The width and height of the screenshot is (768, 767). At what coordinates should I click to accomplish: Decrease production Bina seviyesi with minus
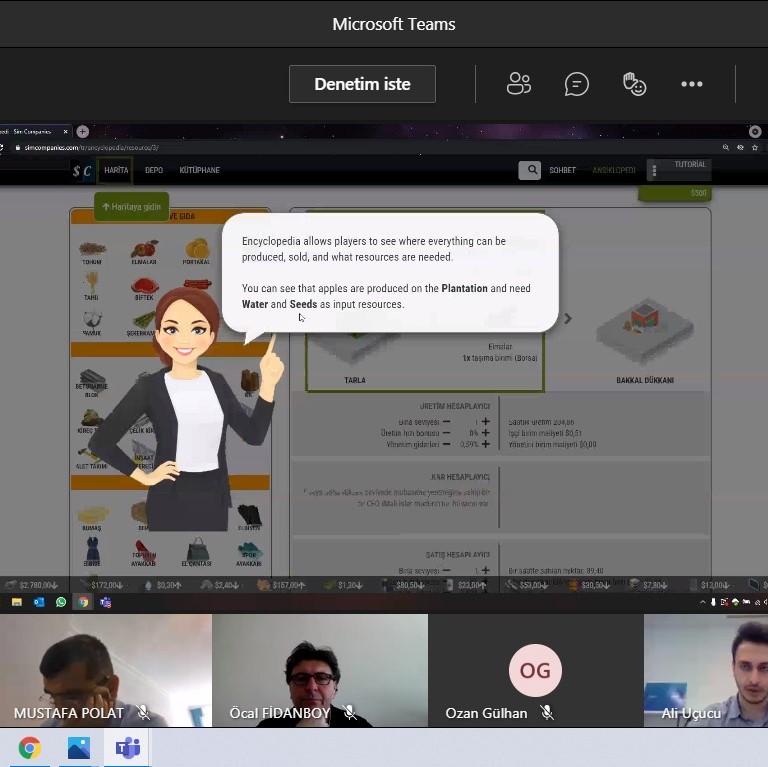(446, 421)
